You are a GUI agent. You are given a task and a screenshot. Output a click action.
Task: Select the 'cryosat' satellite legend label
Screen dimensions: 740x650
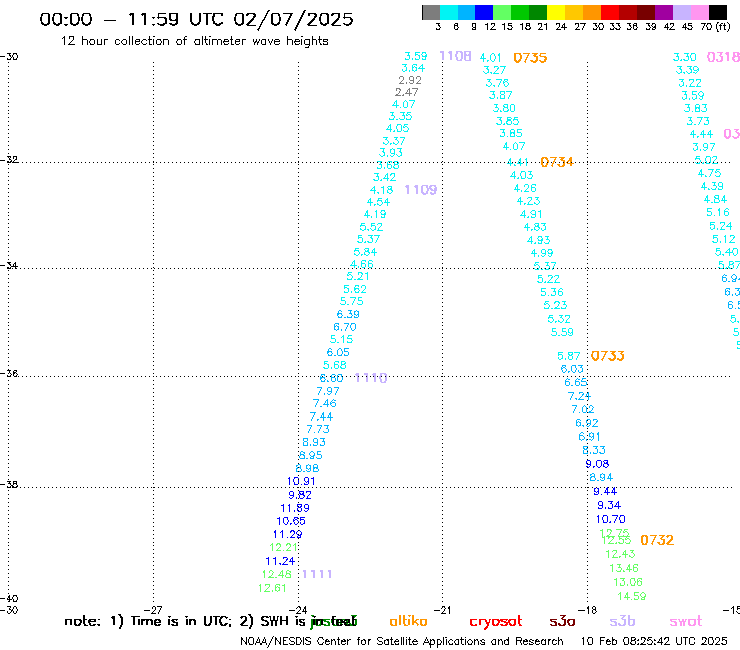pyautogui.click(x=496, y=621)
